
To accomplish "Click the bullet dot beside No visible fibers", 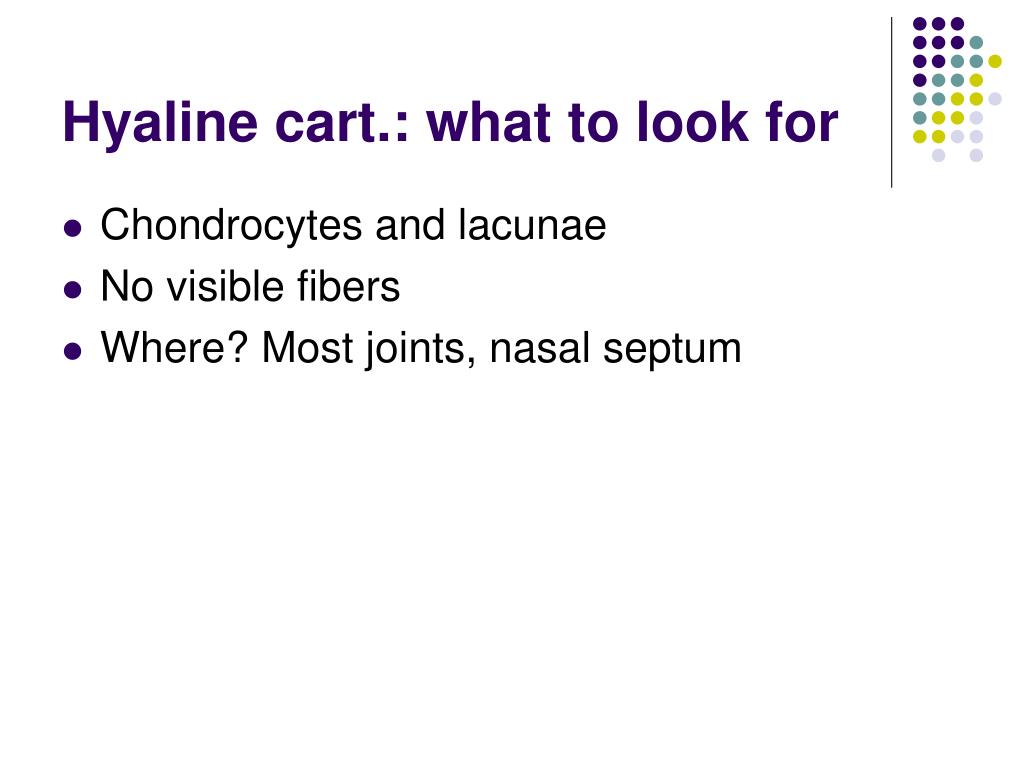I will tap(73, 289).
